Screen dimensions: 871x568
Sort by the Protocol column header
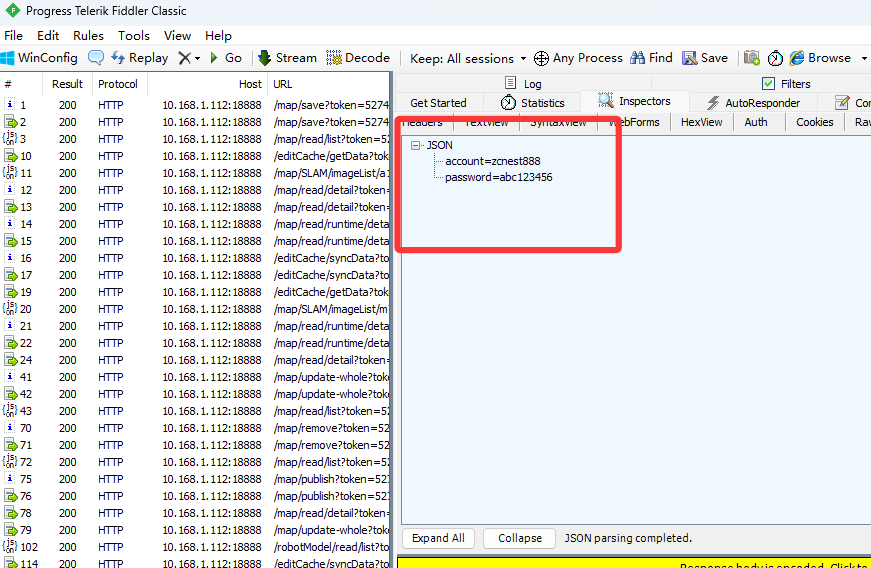point(118,84)
